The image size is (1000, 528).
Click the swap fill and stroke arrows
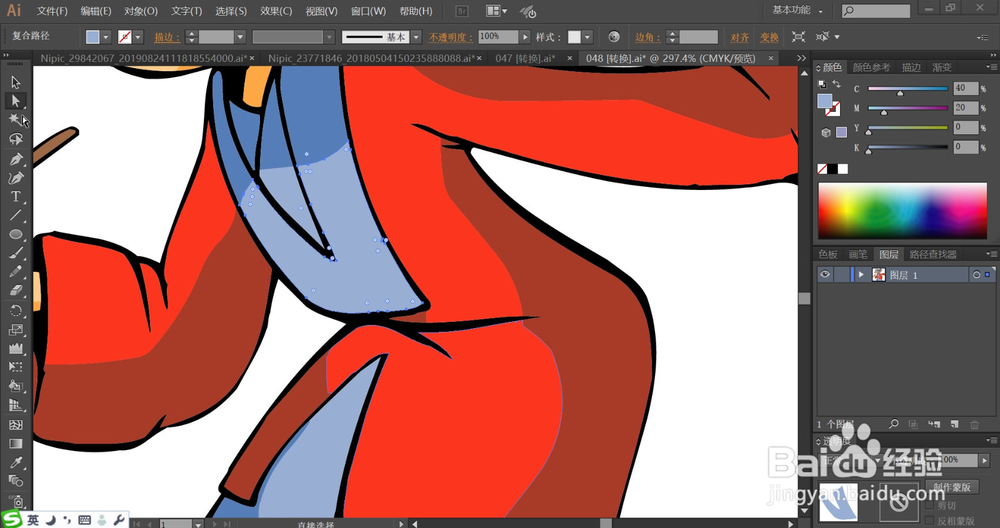[x=835, y=84]
